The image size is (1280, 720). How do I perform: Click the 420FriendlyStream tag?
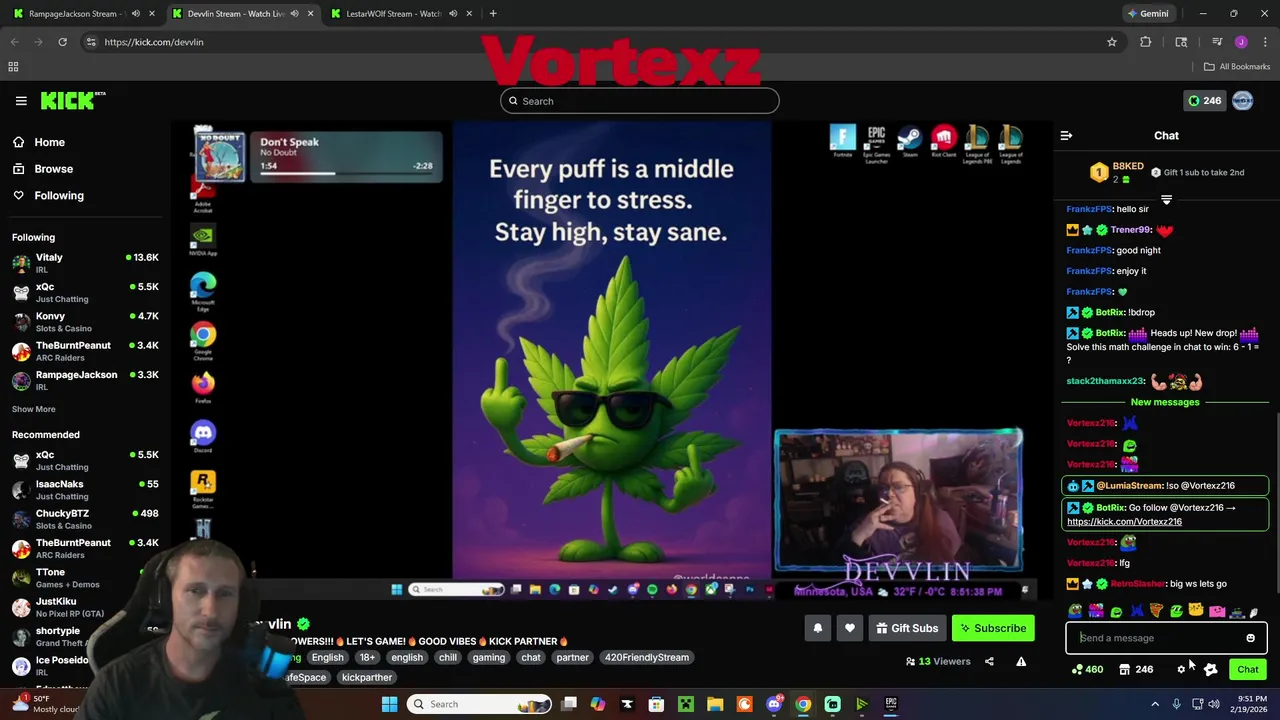click(x=646, y=657)
